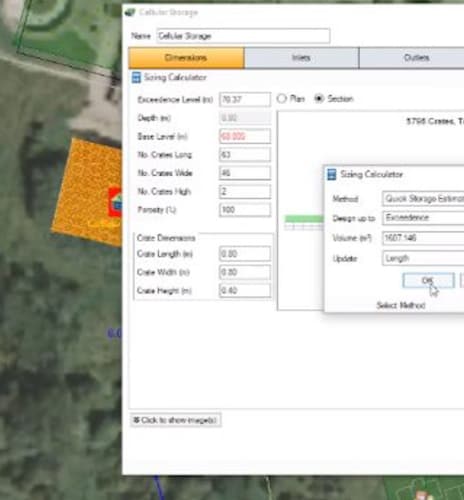The image size is (464, 500).
Task: Click the crates count text in preview
Action: coord(435,121)
